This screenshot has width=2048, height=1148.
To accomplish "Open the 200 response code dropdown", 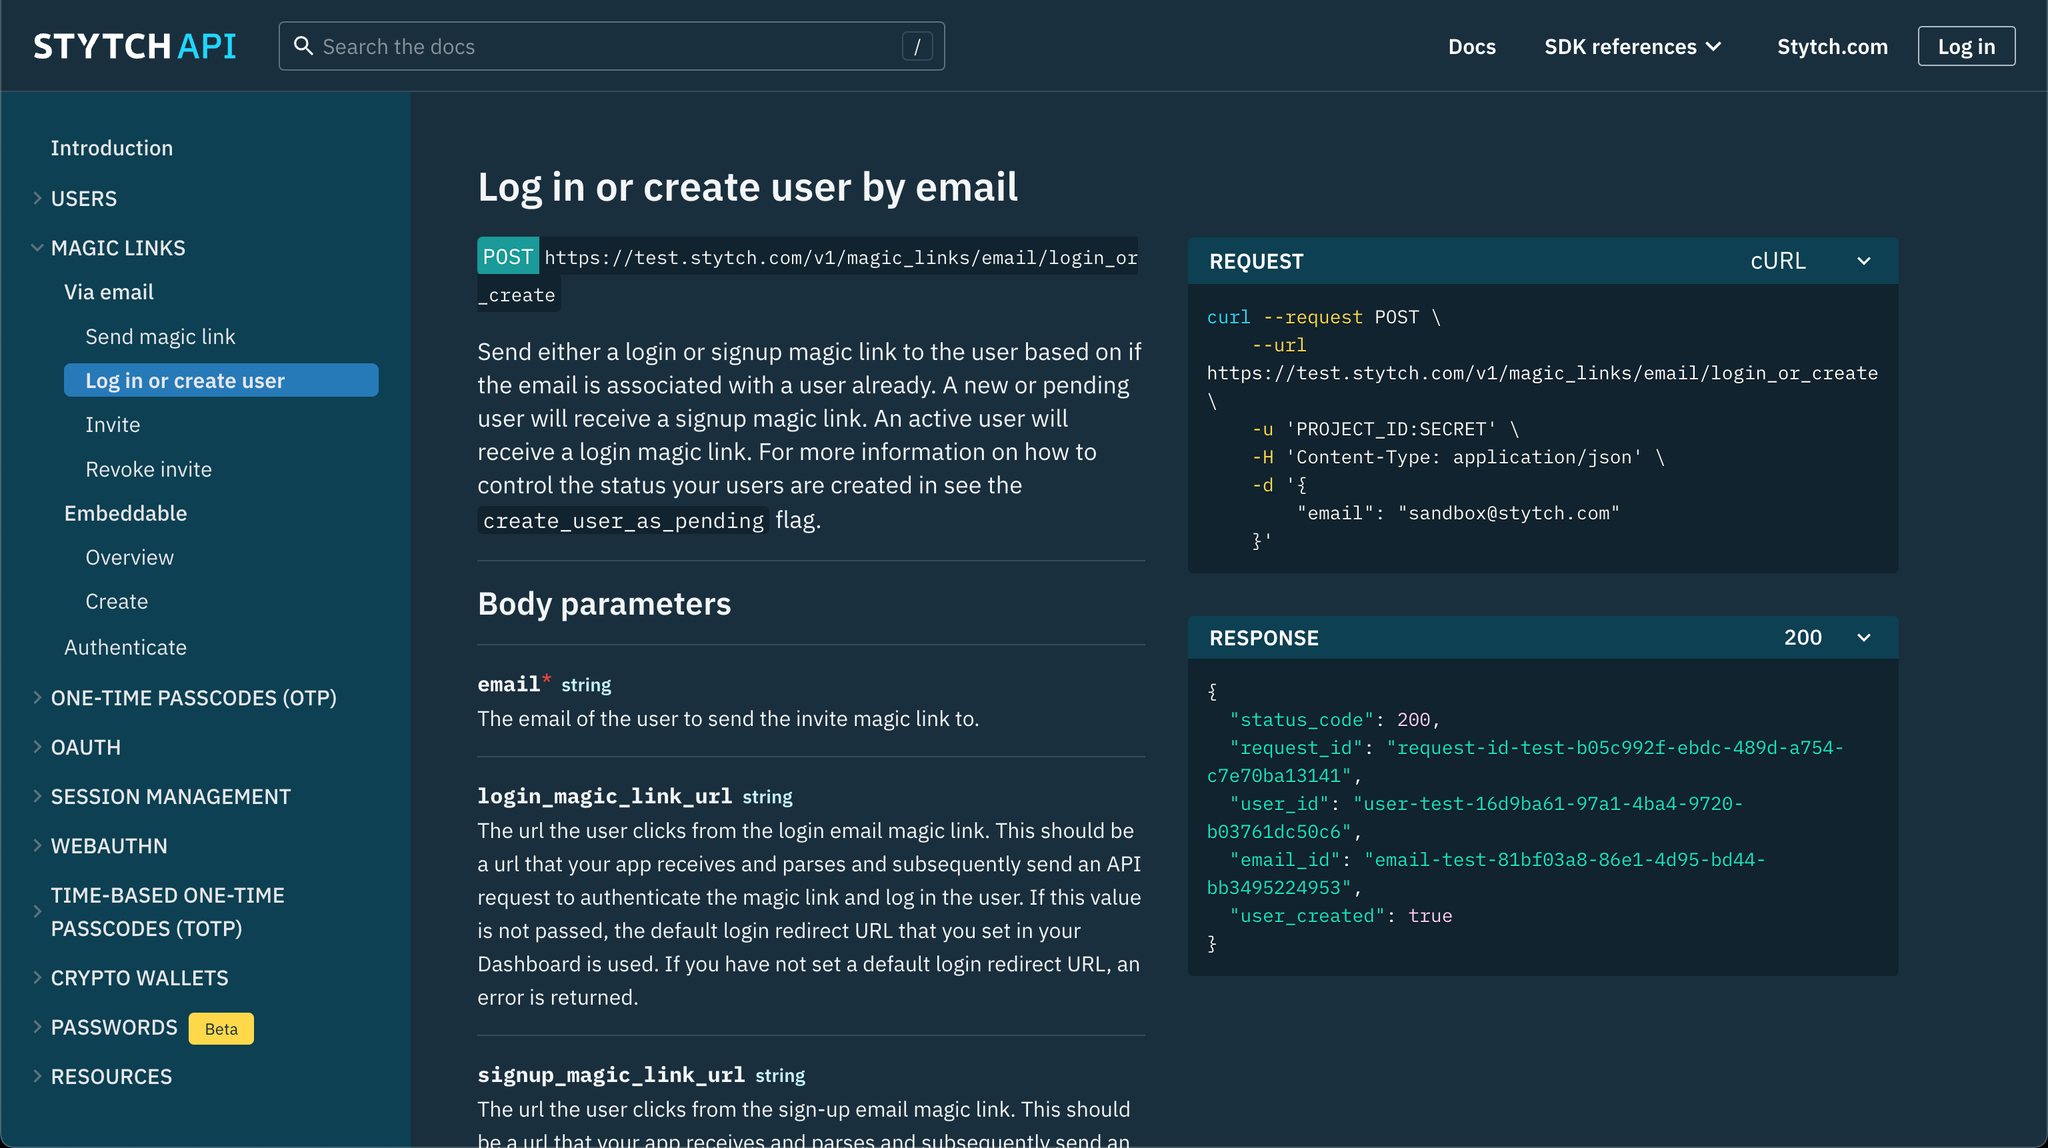I will tap(1827, 637).
